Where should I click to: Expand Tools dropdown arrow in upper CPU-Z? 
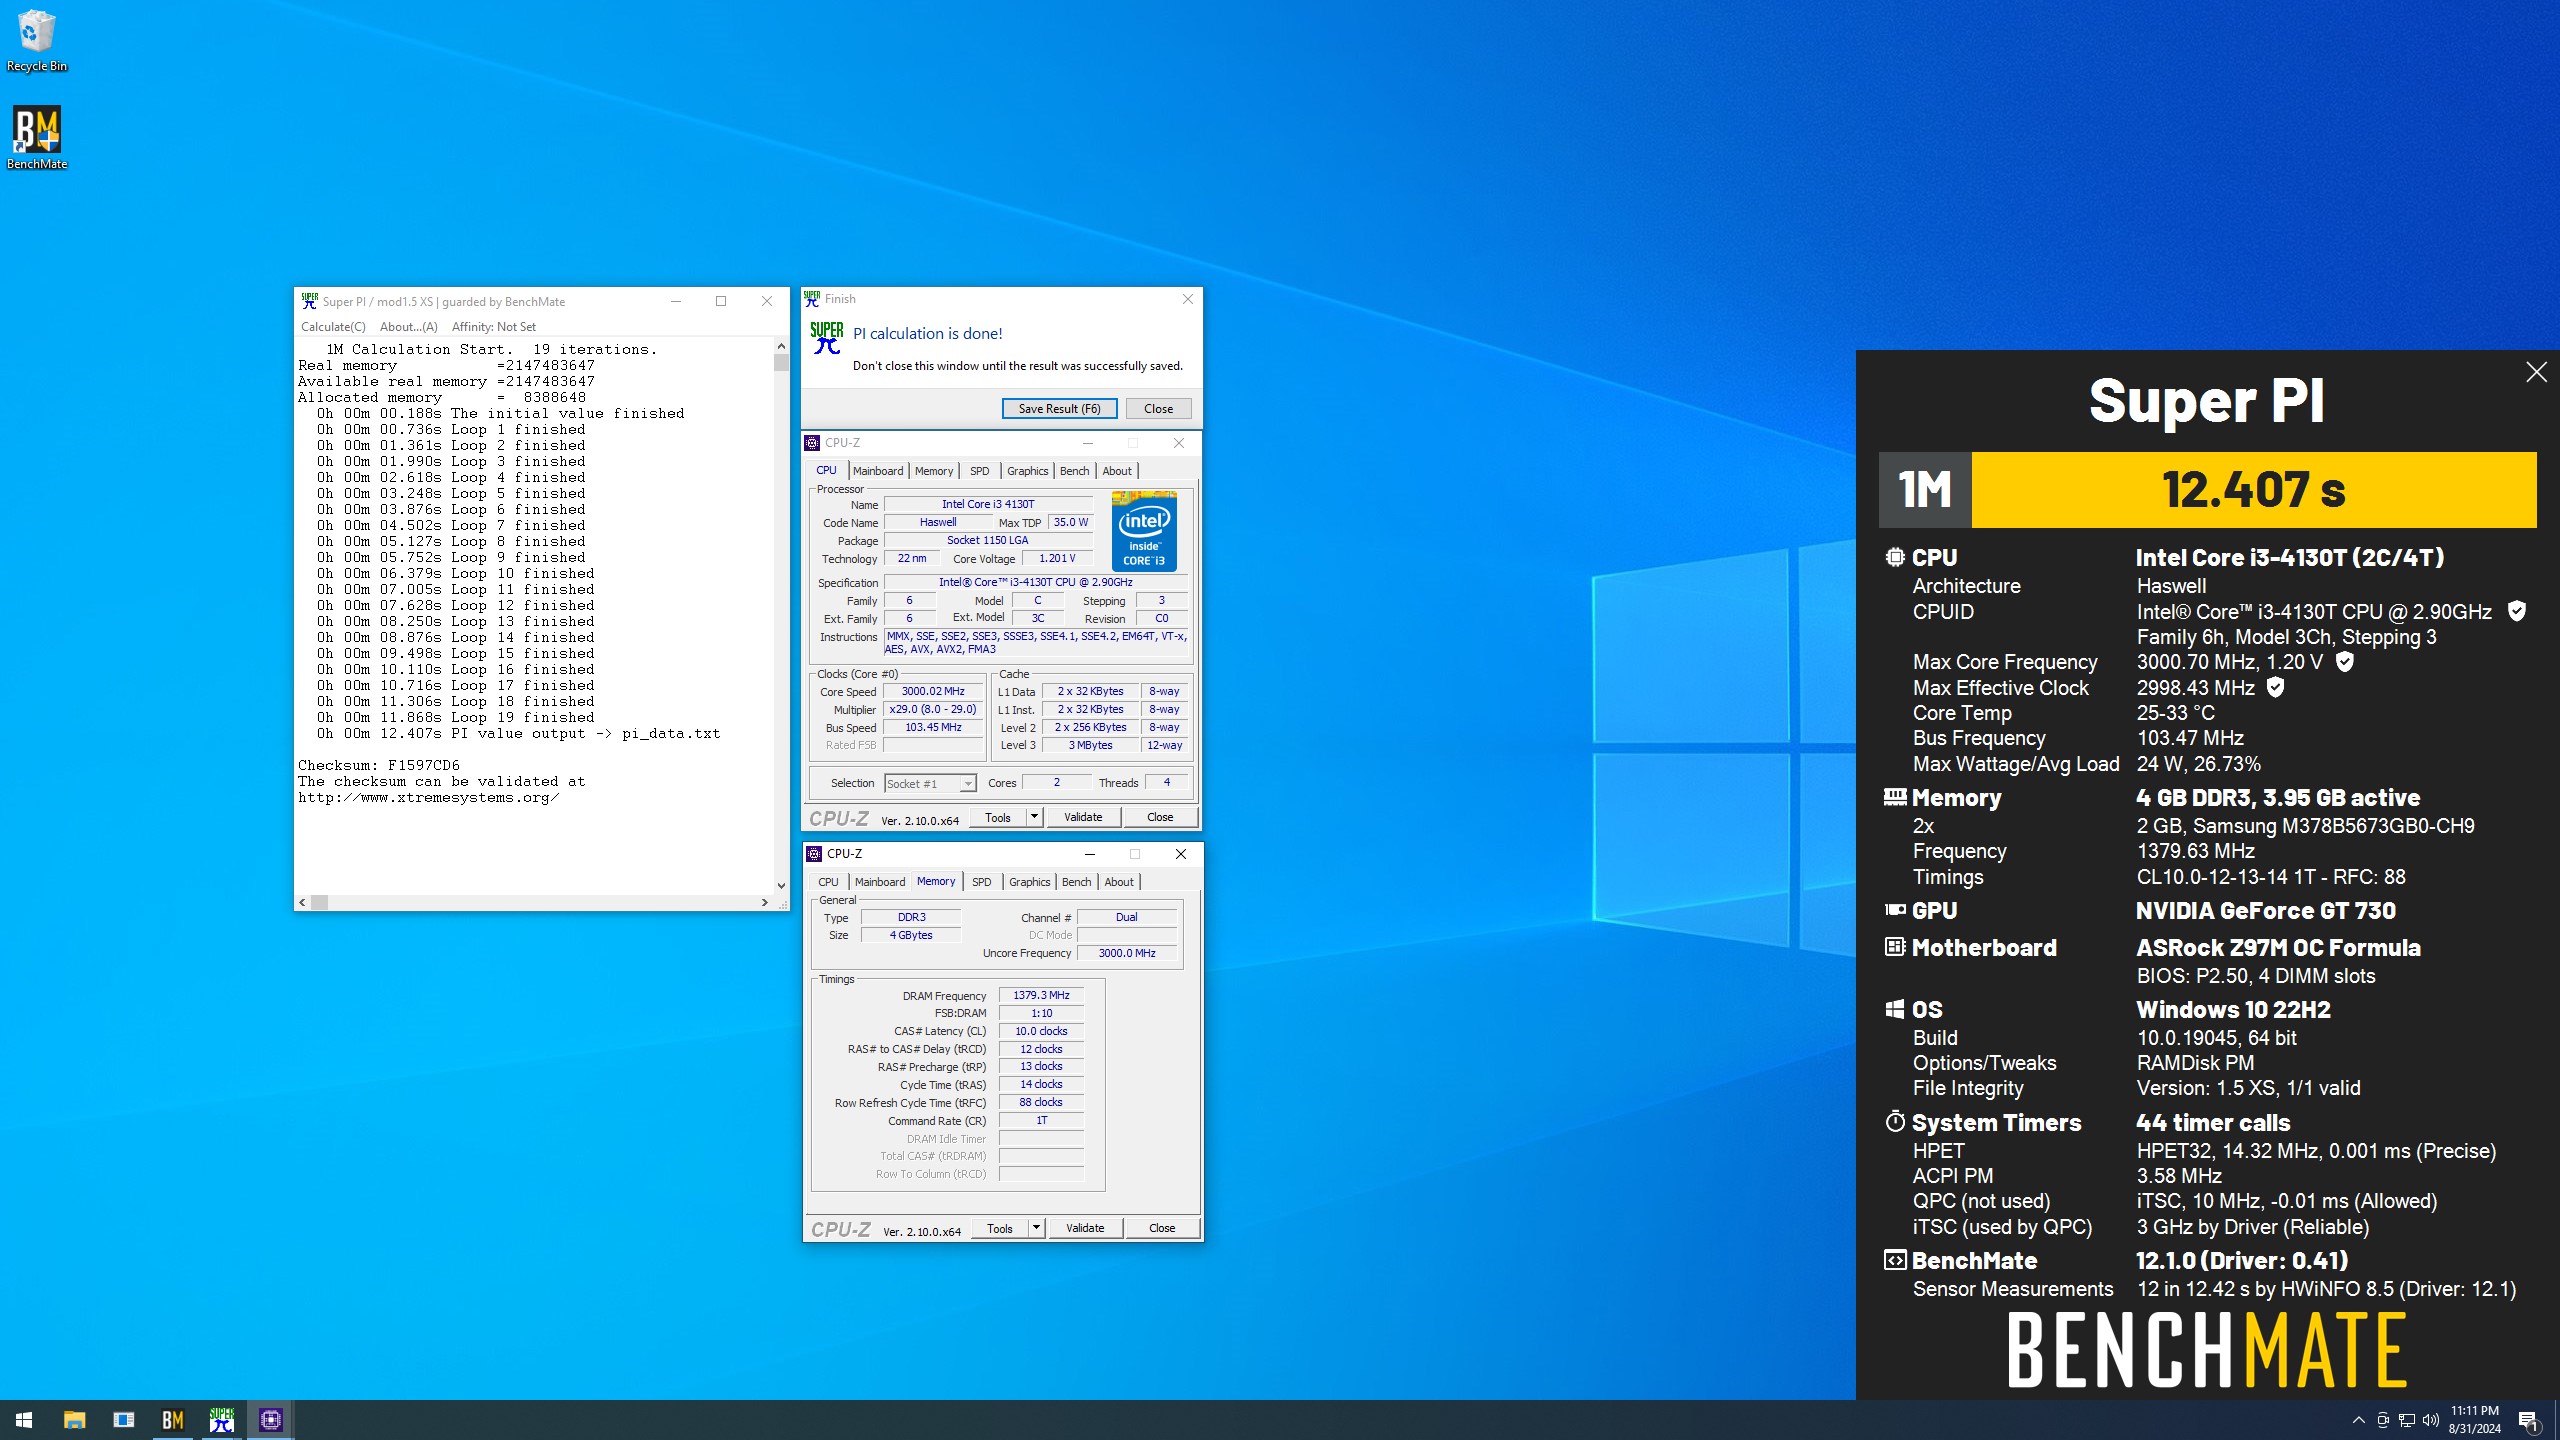[1034, 817]
